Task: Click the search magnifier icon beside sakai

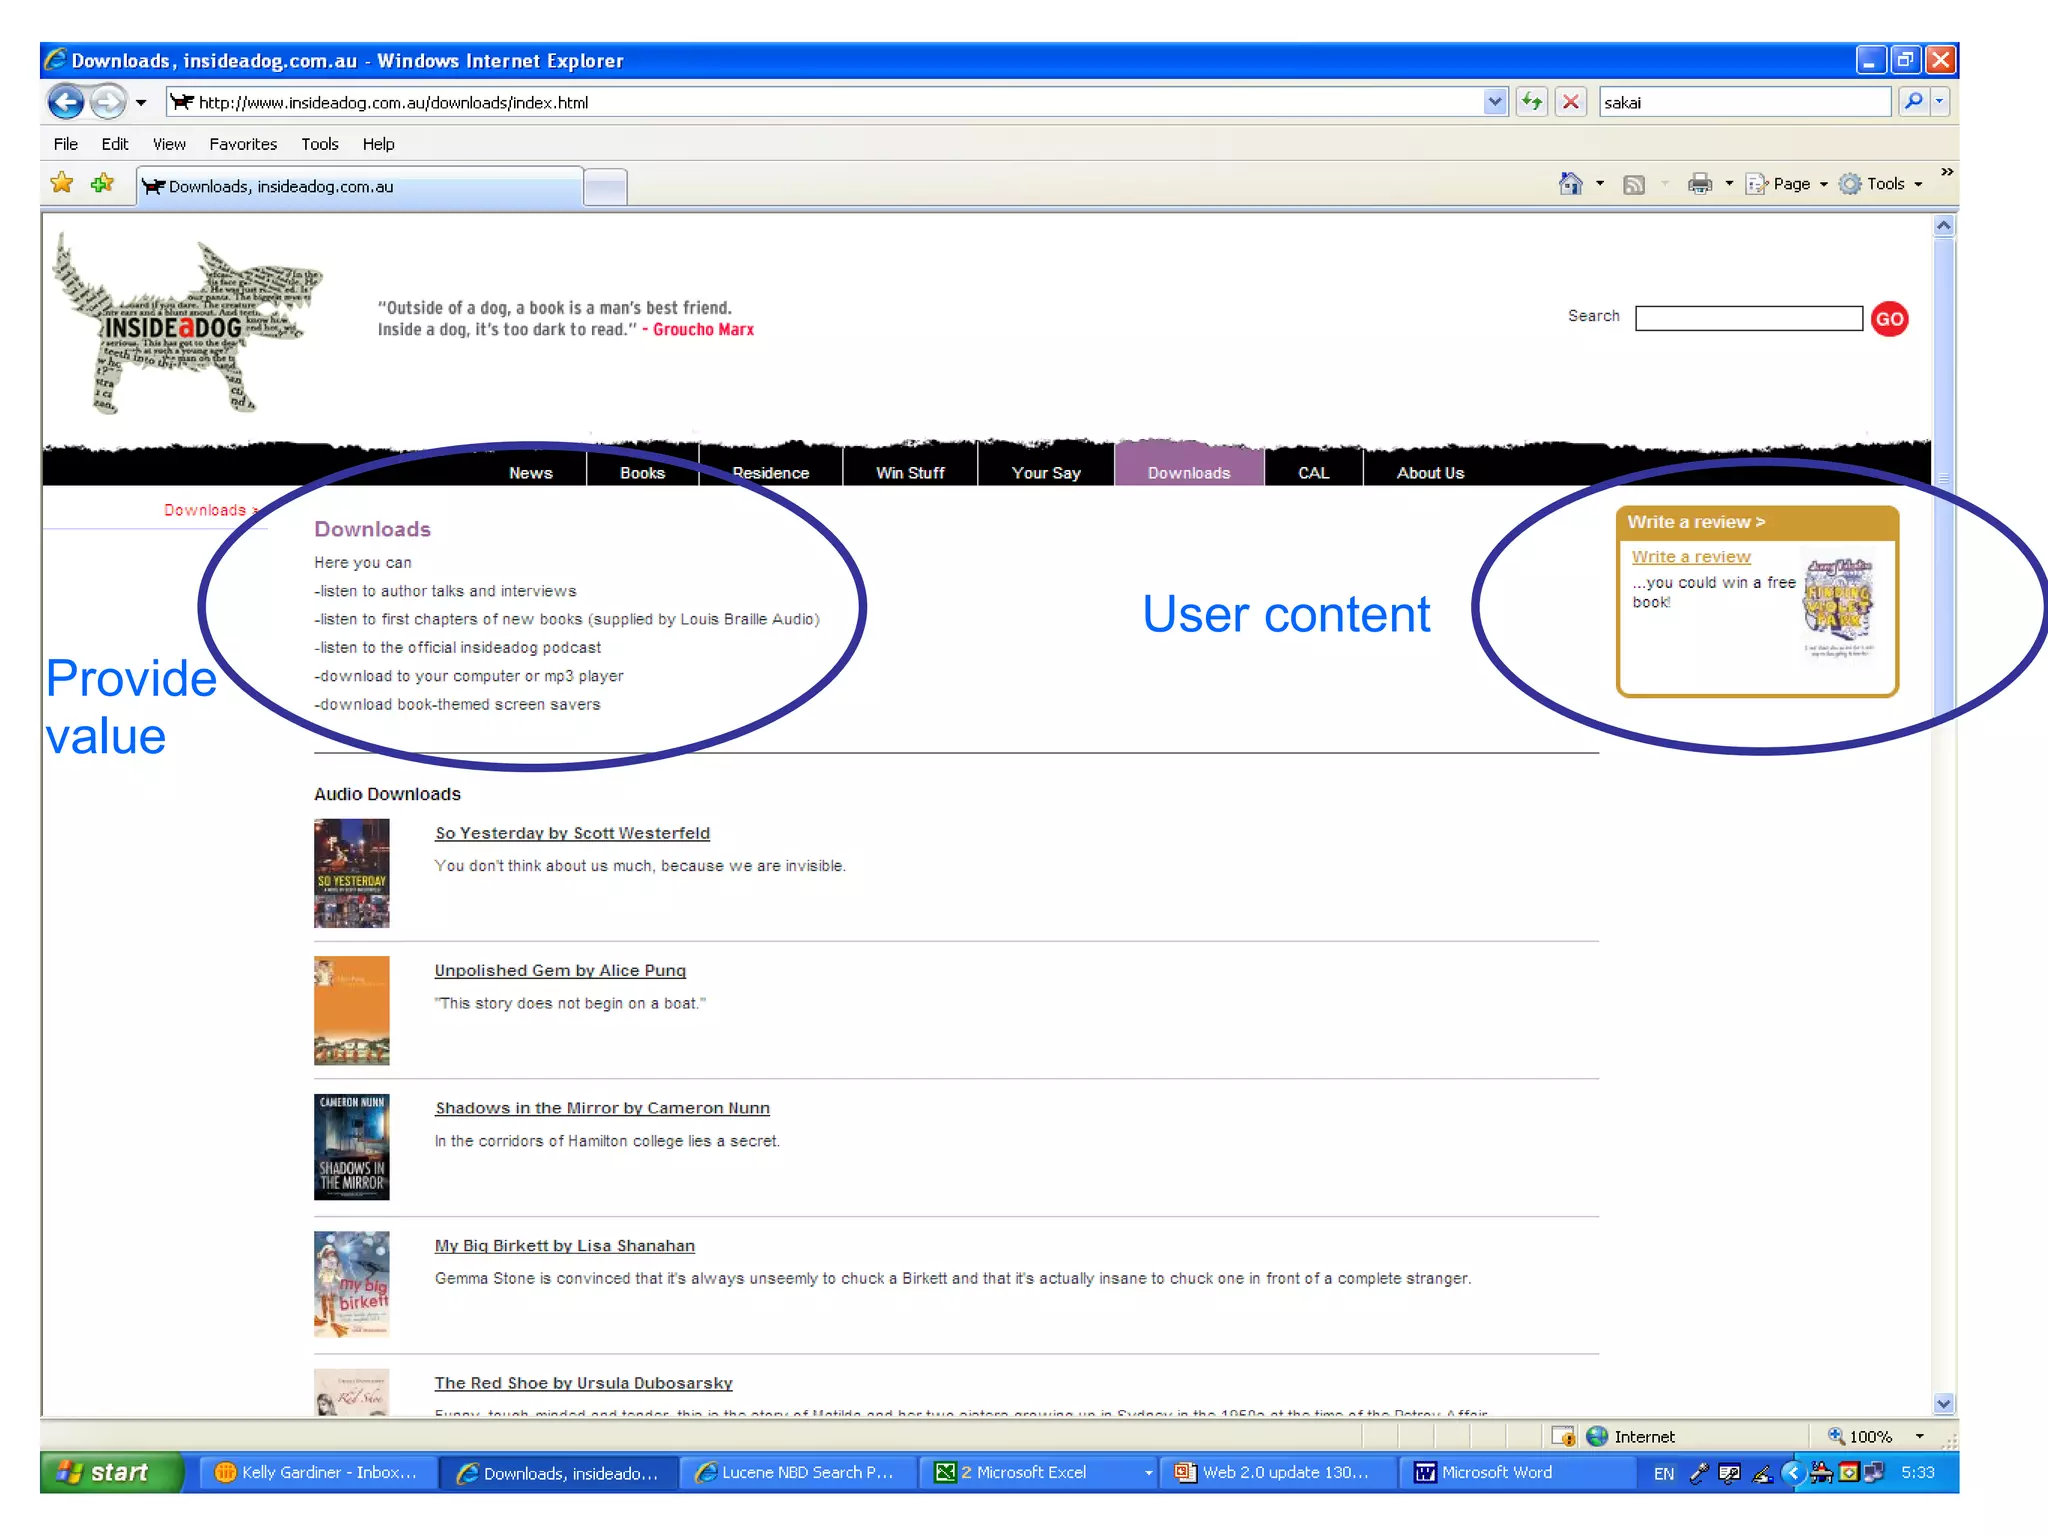Action: [1912, 102]
